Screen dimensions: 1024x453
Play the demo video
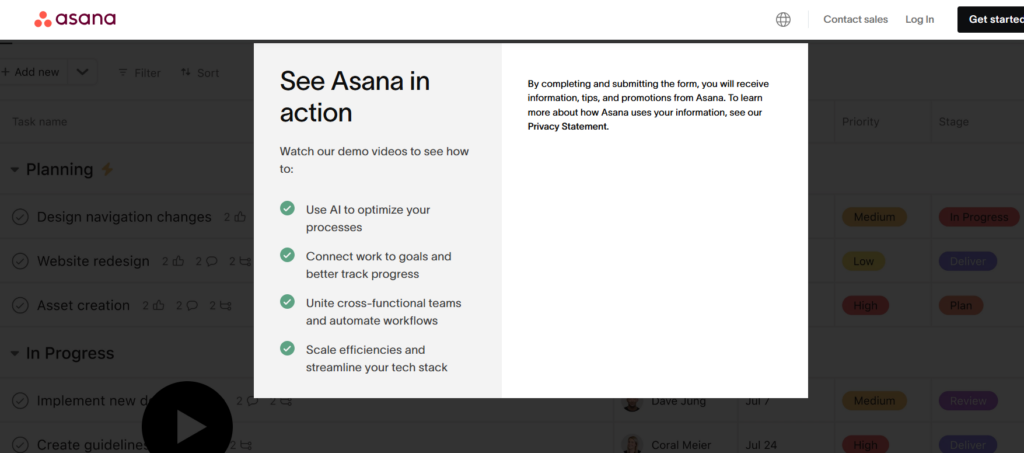coord(187,426)
